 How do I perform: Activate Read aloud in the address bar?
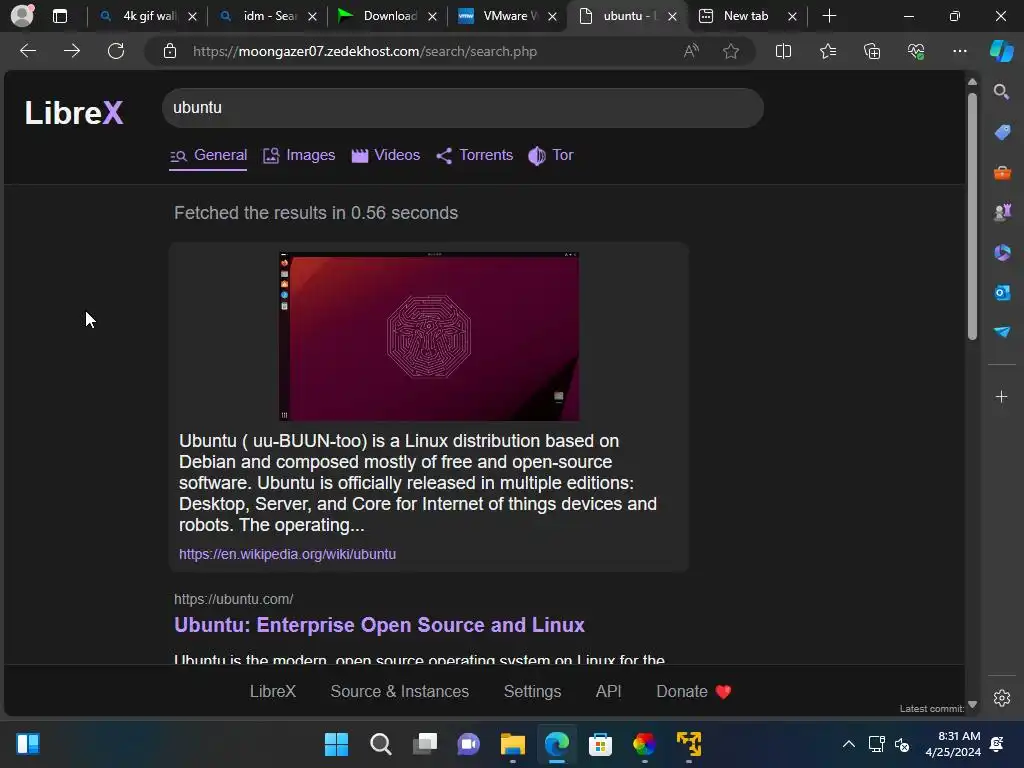pos(691,51)
